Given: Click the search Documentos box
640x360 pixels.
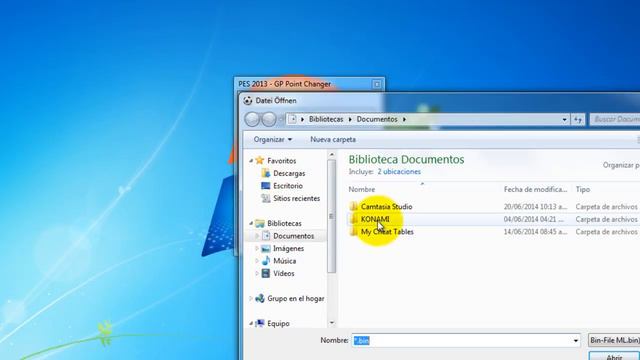Looking at the screenshot, I should 615,120.
